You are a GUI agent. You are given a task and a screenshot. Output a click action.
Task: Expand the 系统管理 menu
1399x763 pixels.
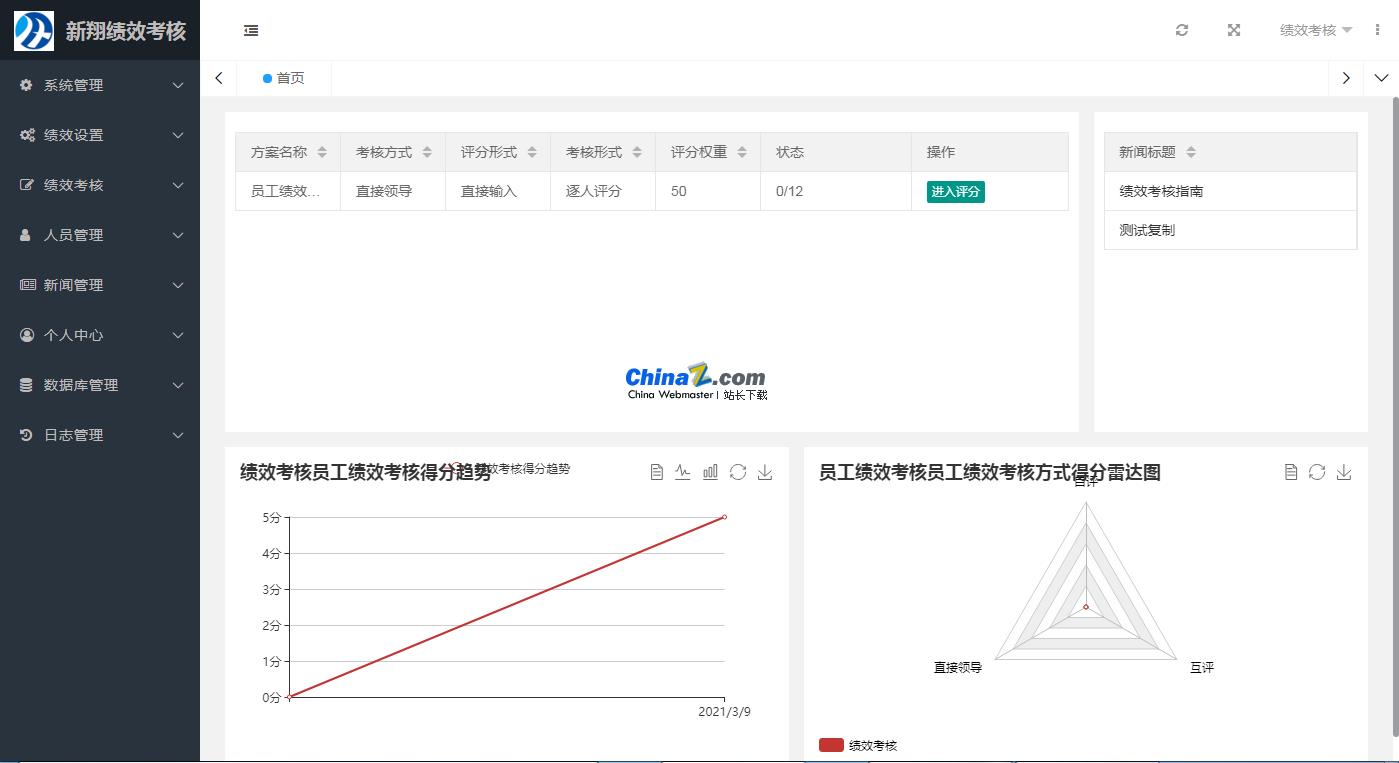[x=100, y=85]
